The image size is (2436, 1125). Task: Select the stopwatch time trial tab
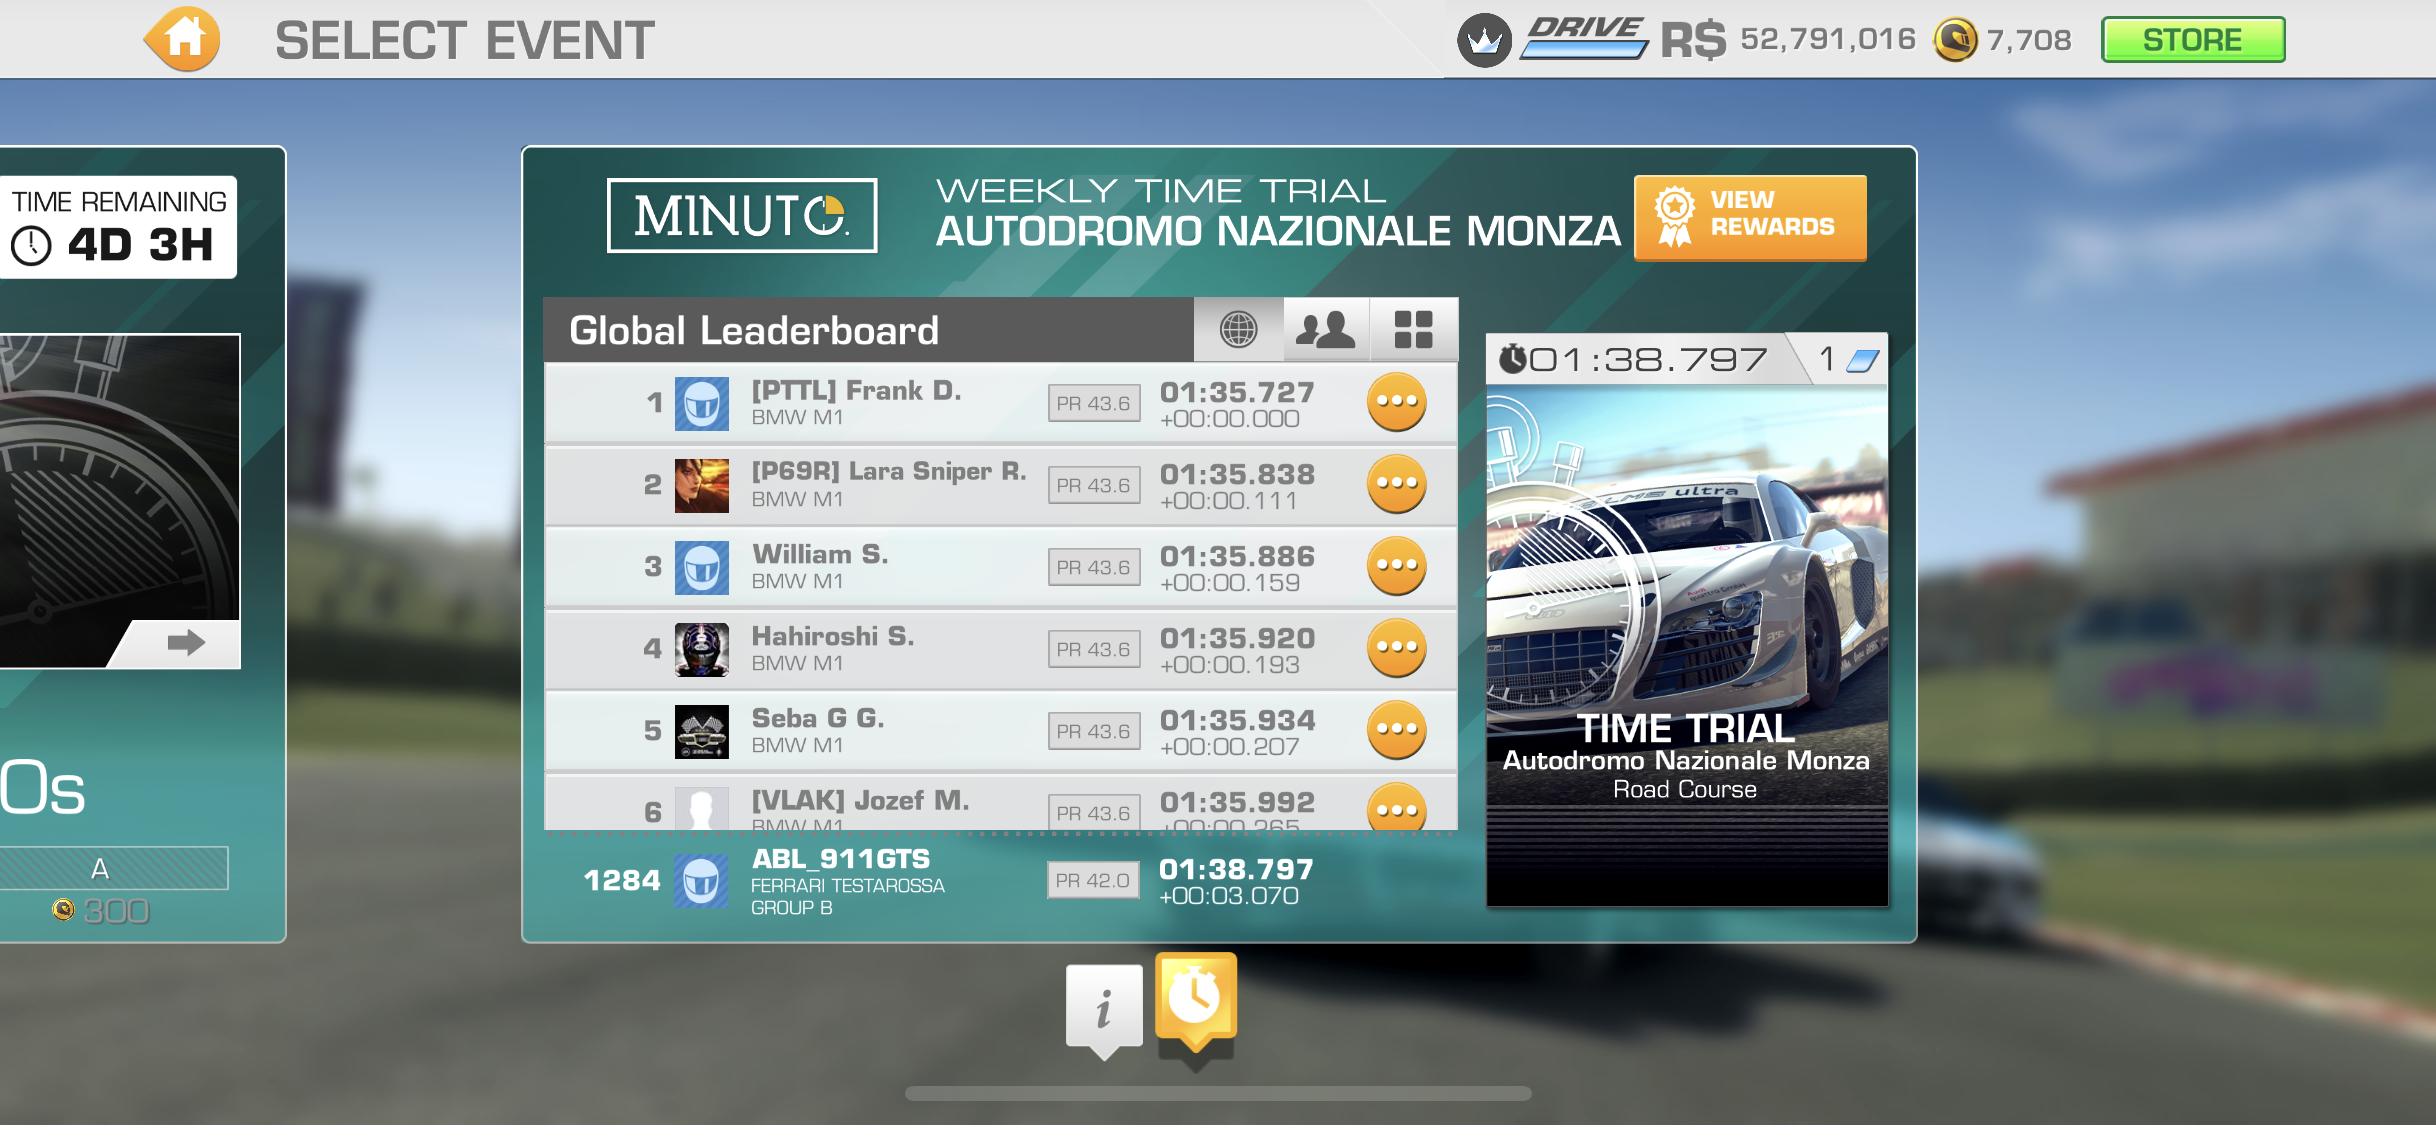coord(1196,1003)
